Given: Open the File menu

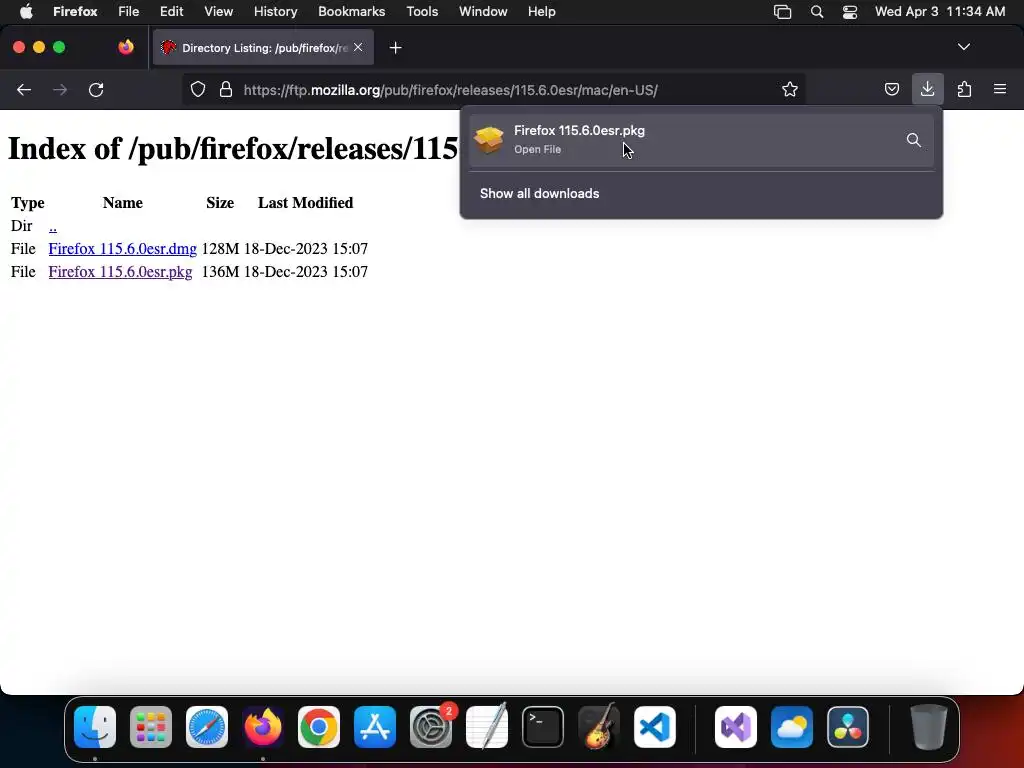Looking at the screenshot, I should tap(128, 11).
